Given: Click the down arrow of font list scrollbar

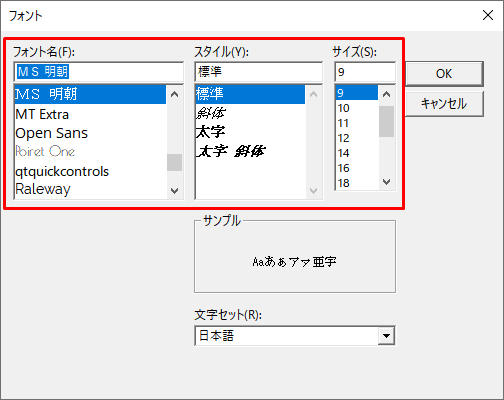Looking at the screenshot, I should 174,191.
